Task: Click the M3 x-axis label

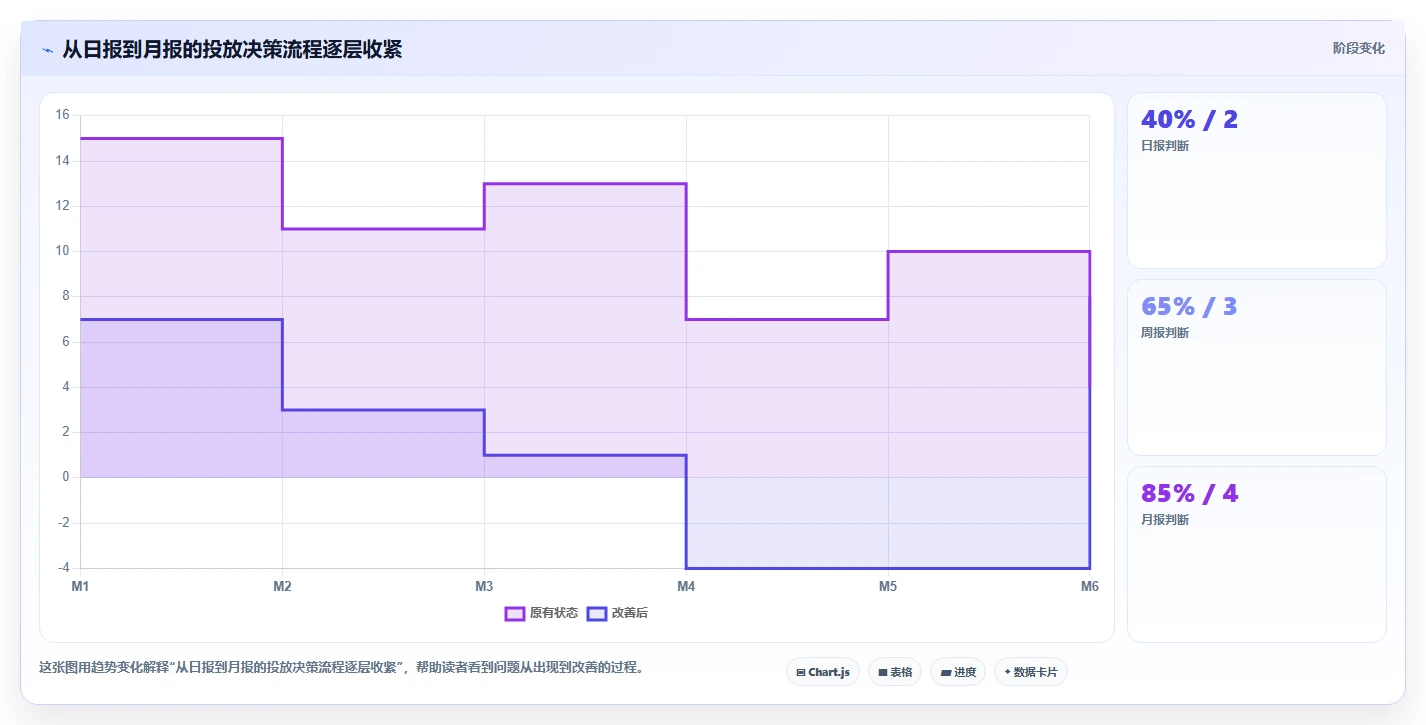Action: [484, 586]
